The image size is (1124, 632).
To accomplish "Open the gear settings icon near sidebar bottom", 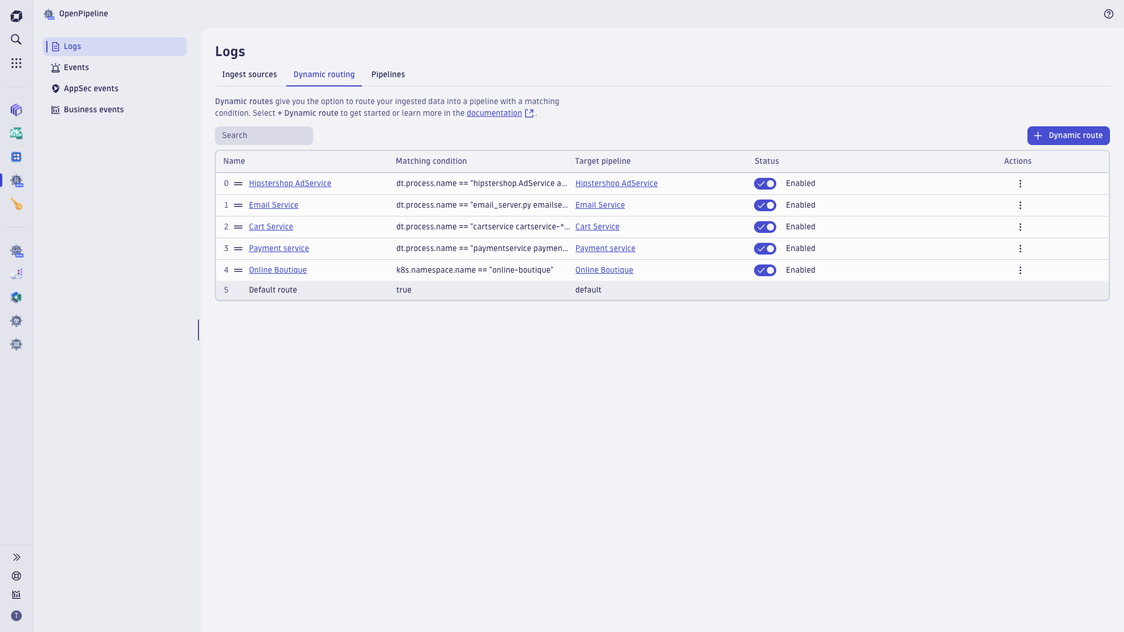I will (15, 576).
